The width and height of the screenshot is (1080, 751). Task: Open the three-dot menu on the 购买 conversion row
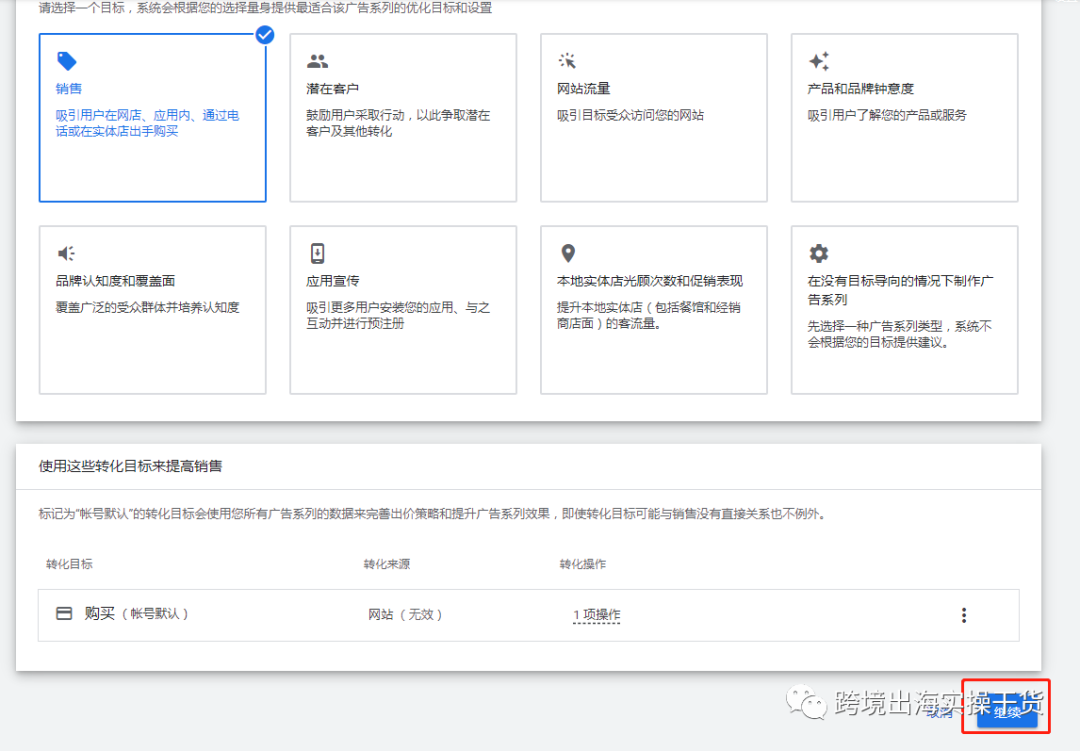point(963,614)
